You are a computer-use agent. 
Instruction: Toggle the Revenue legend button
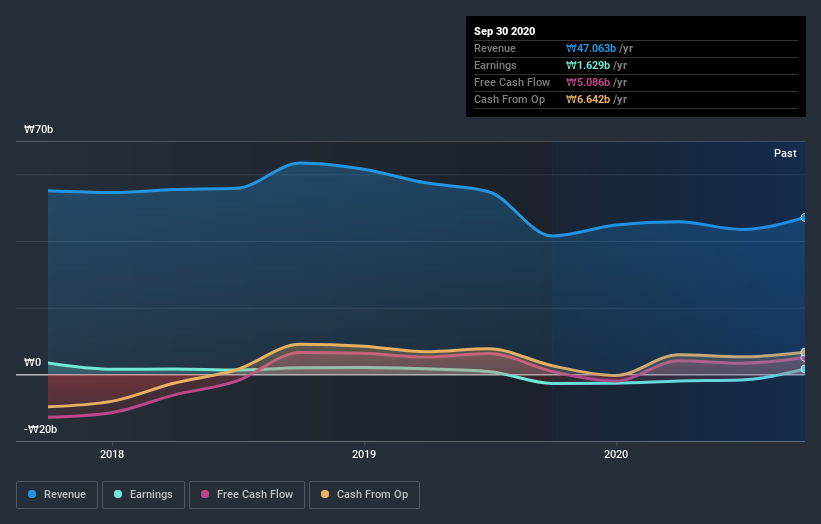57,495
